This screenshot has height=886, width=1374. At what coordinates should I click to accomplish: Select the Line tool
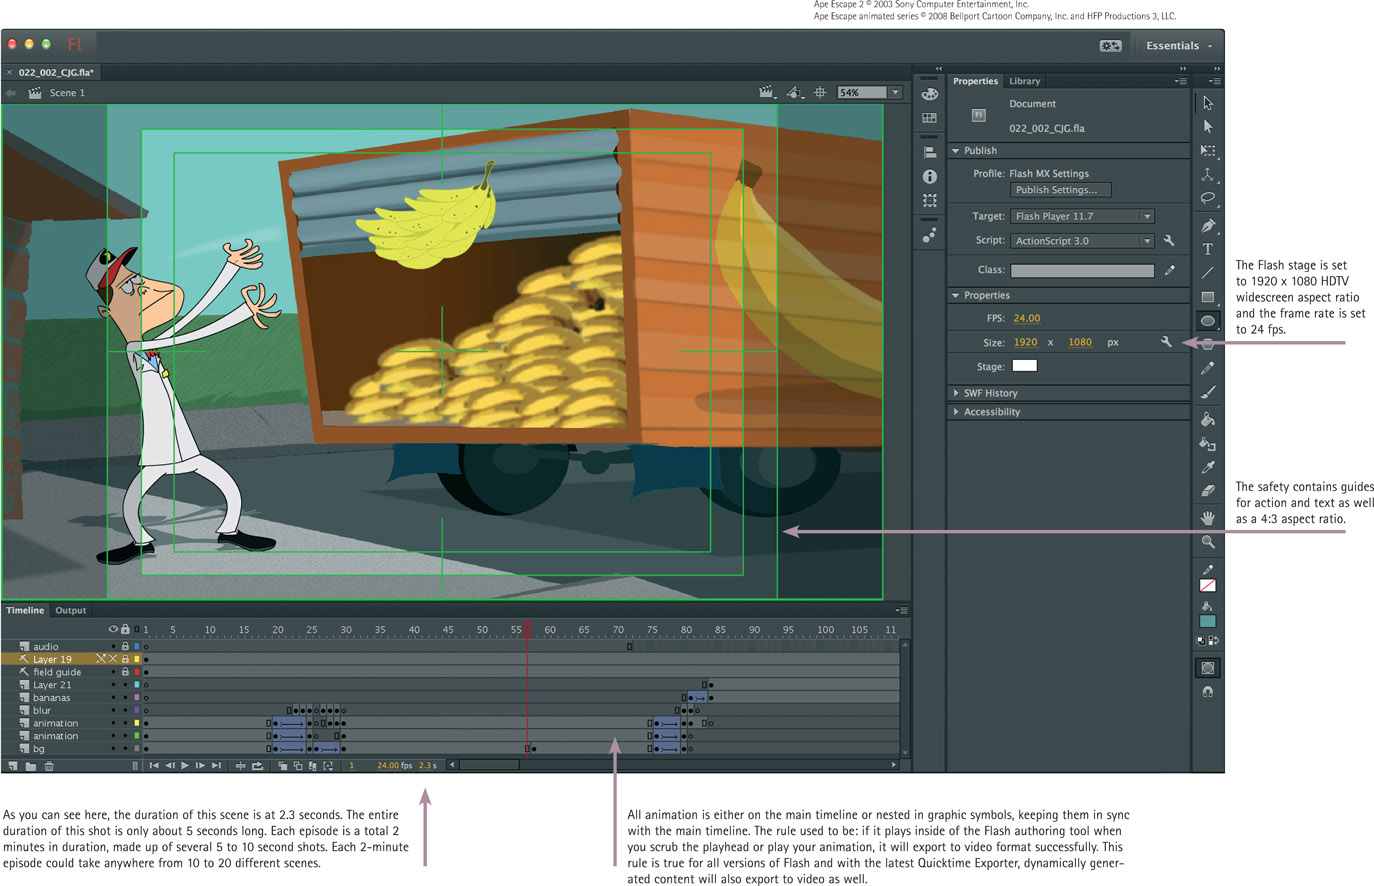pyautogui.click(x=1208, y=272)
